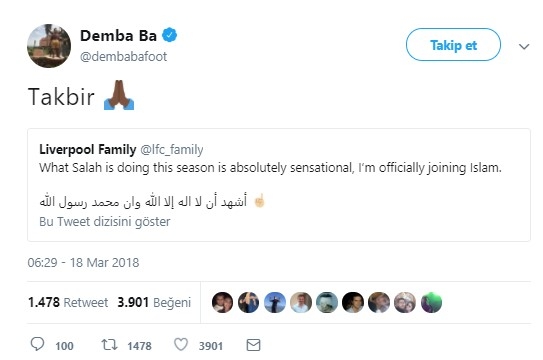
Task: Click the 06:29 - 18 Mar 2018 timestamp
Action: point(83,262)
